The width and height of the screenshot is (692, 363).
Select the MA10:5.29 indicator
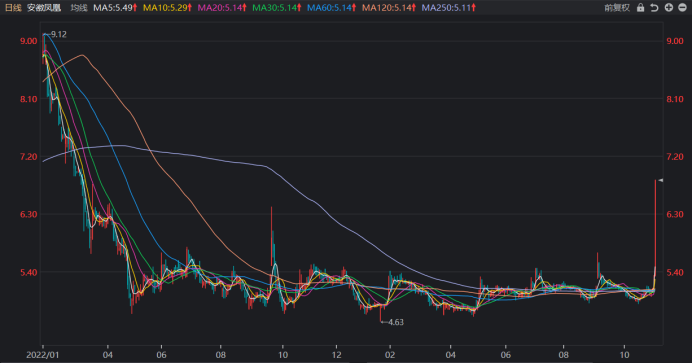(167, 7)
